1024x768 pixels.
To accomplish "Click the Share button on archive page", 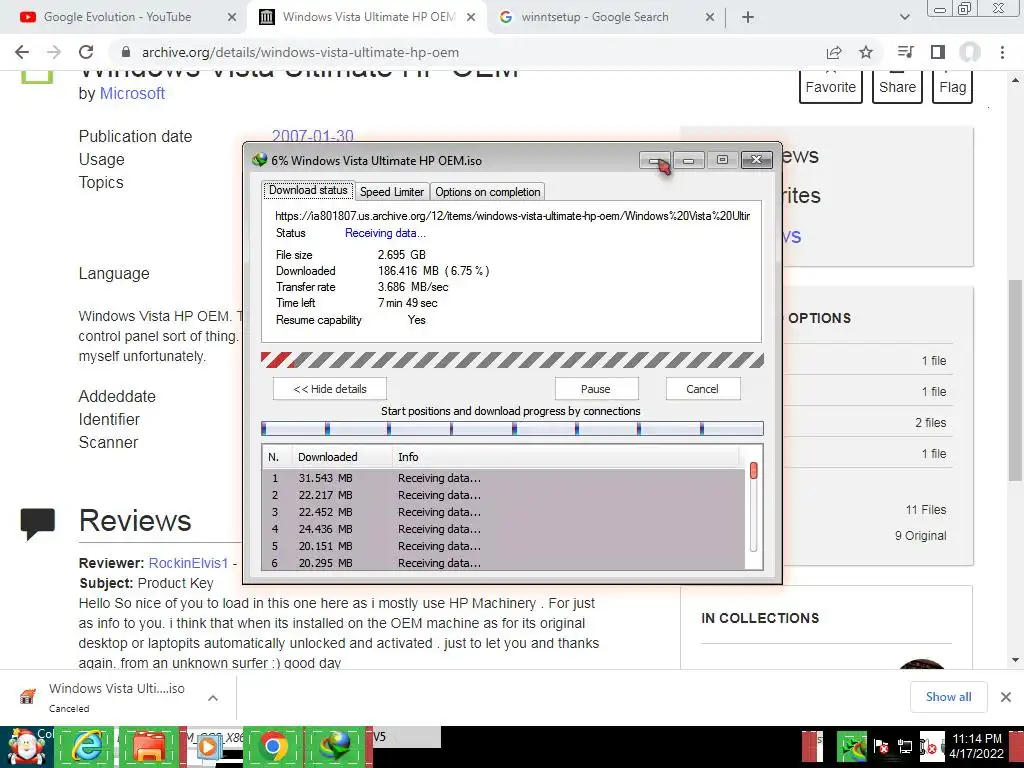I will point(897,86).
